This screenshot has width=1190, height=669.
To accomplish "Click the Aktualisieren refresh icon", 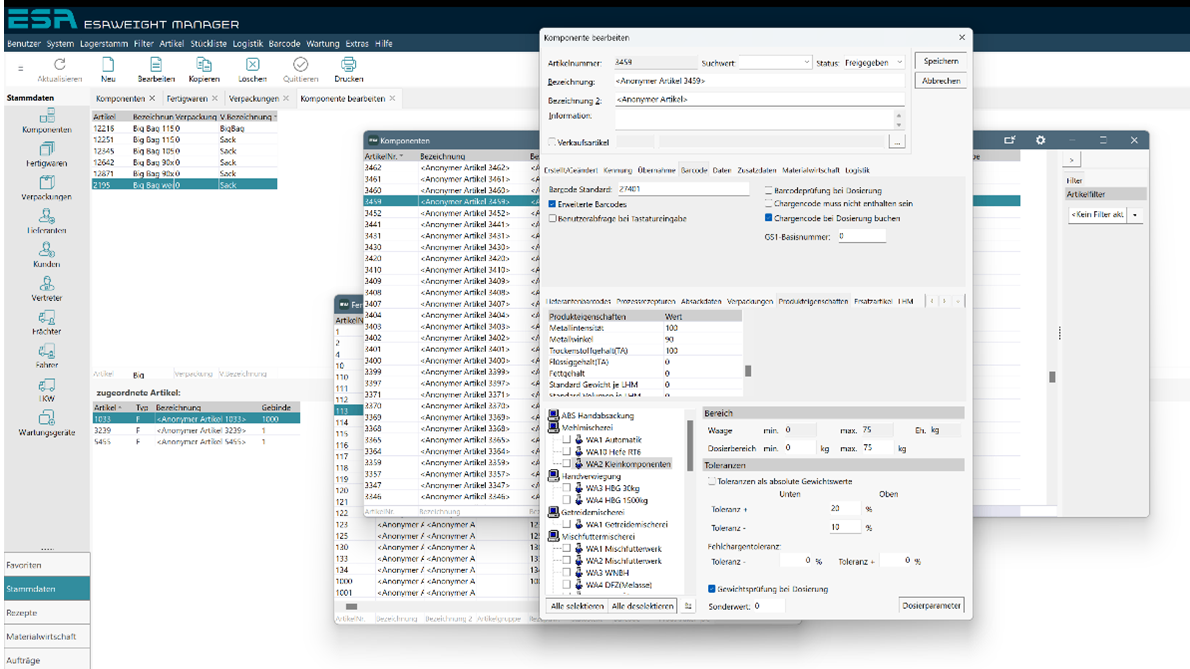I will [59, 65].
